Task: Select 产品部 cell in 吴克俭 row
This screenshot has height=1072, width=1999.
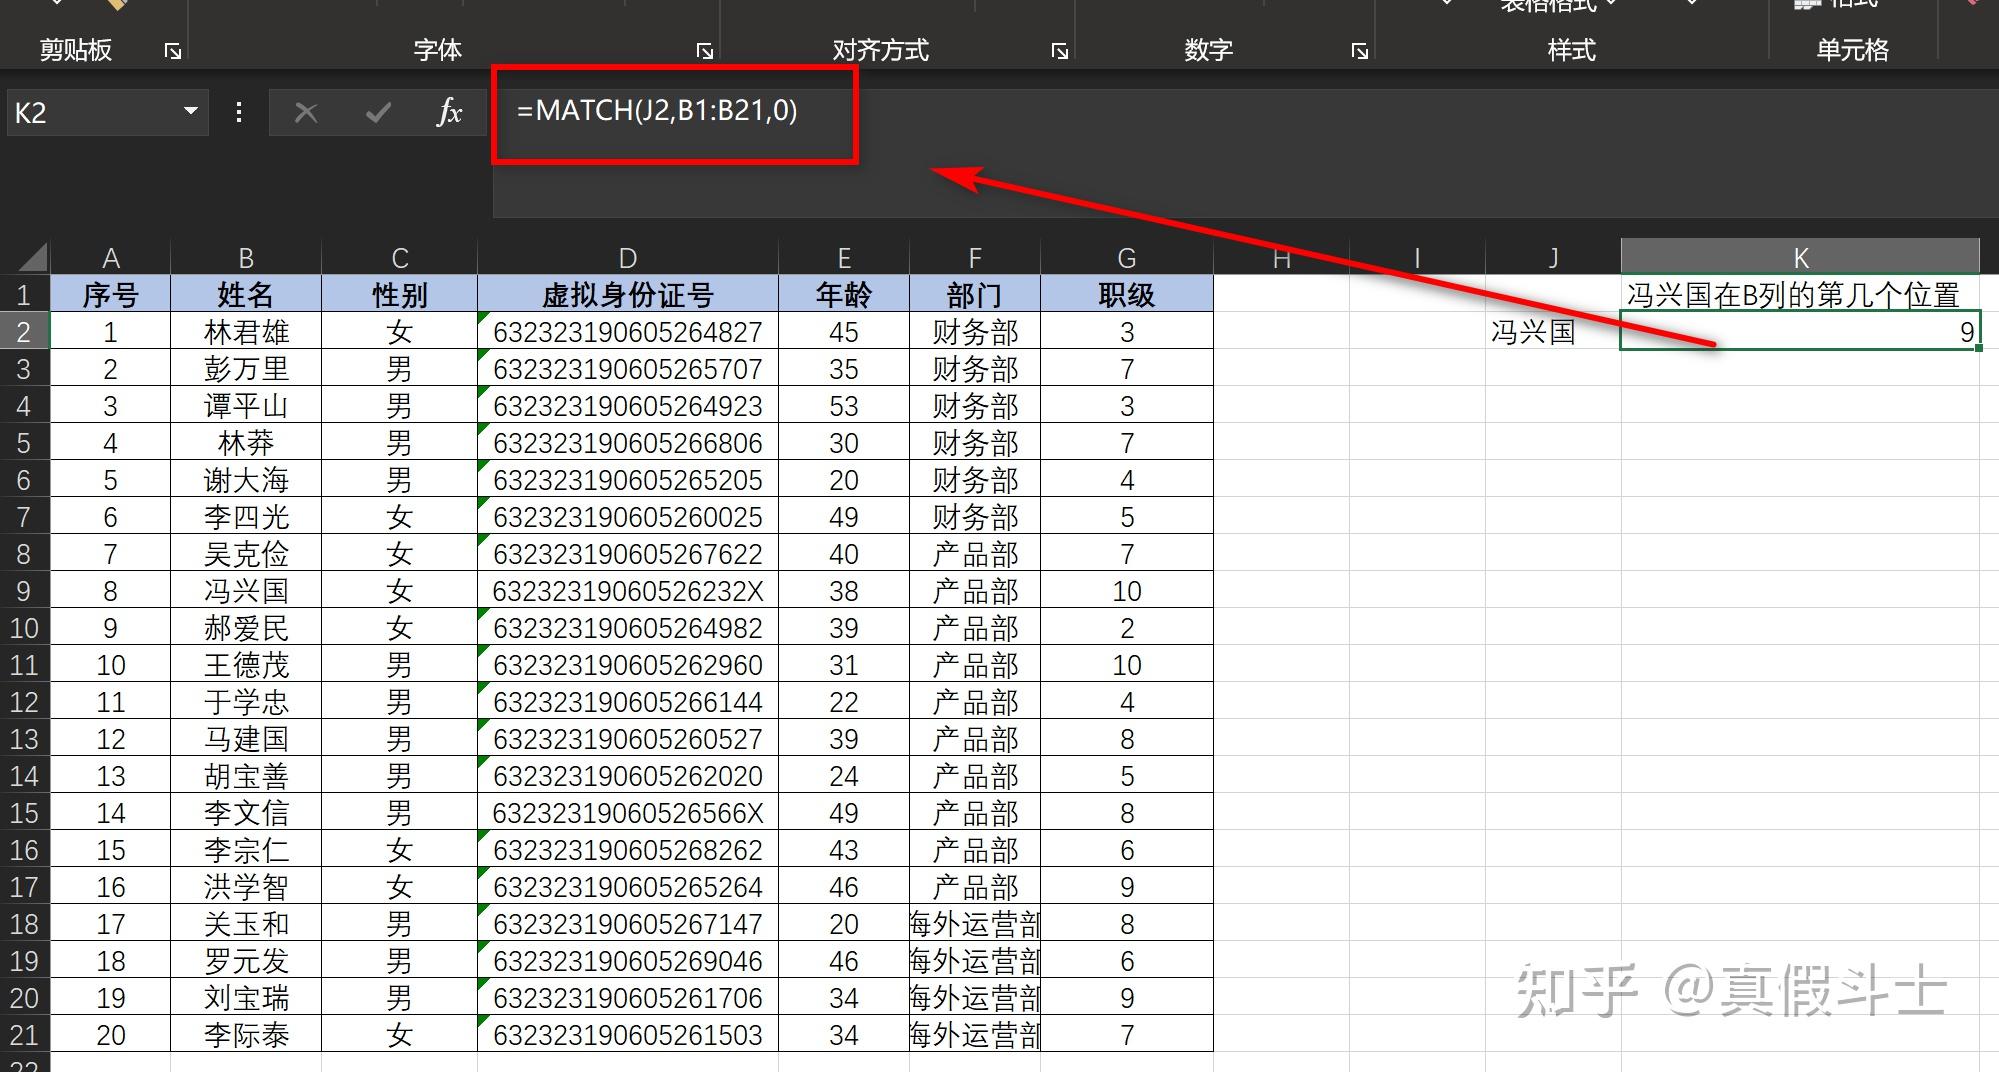Action: tap(975, 554)
